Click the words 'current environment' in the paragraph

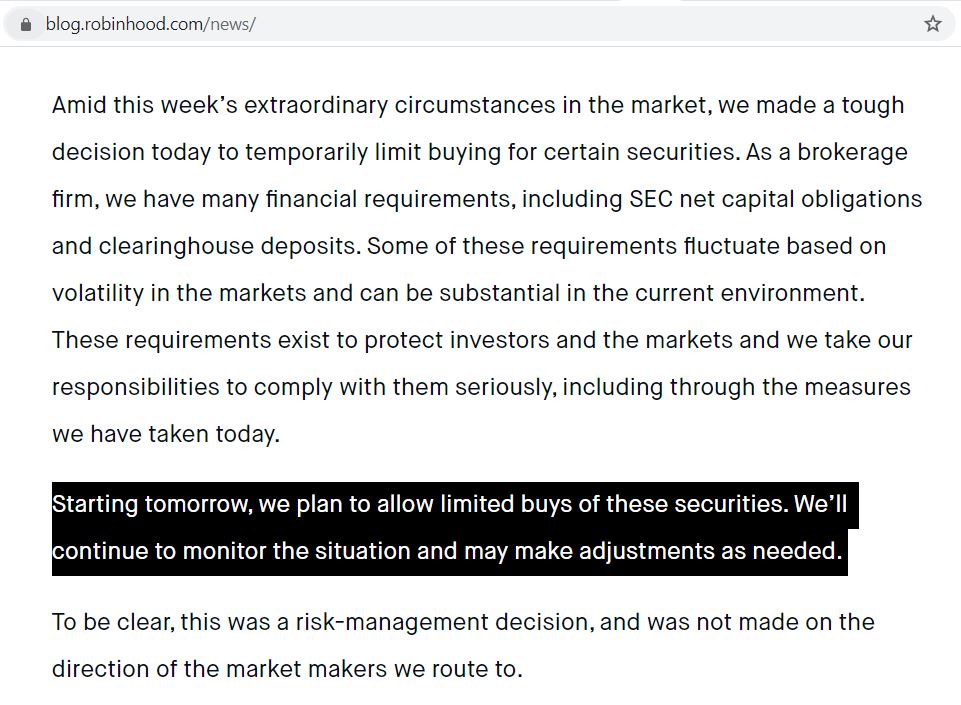[760, 293]
